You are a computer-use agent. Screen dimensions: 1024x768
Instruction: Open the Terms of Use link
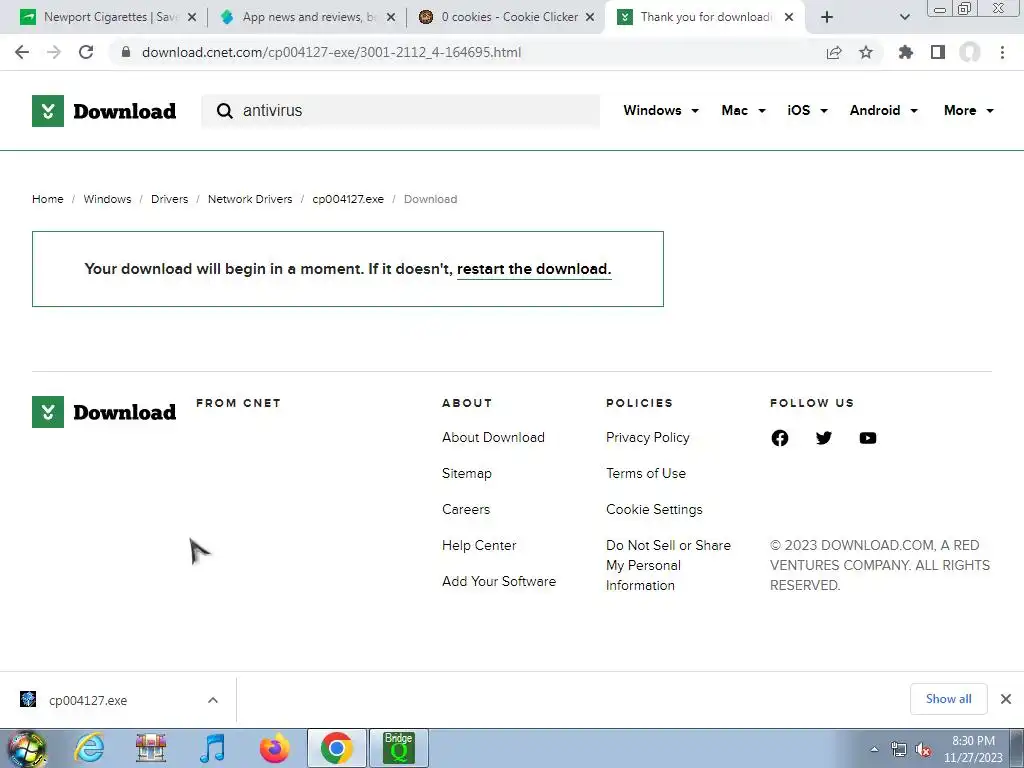point(645,473)
